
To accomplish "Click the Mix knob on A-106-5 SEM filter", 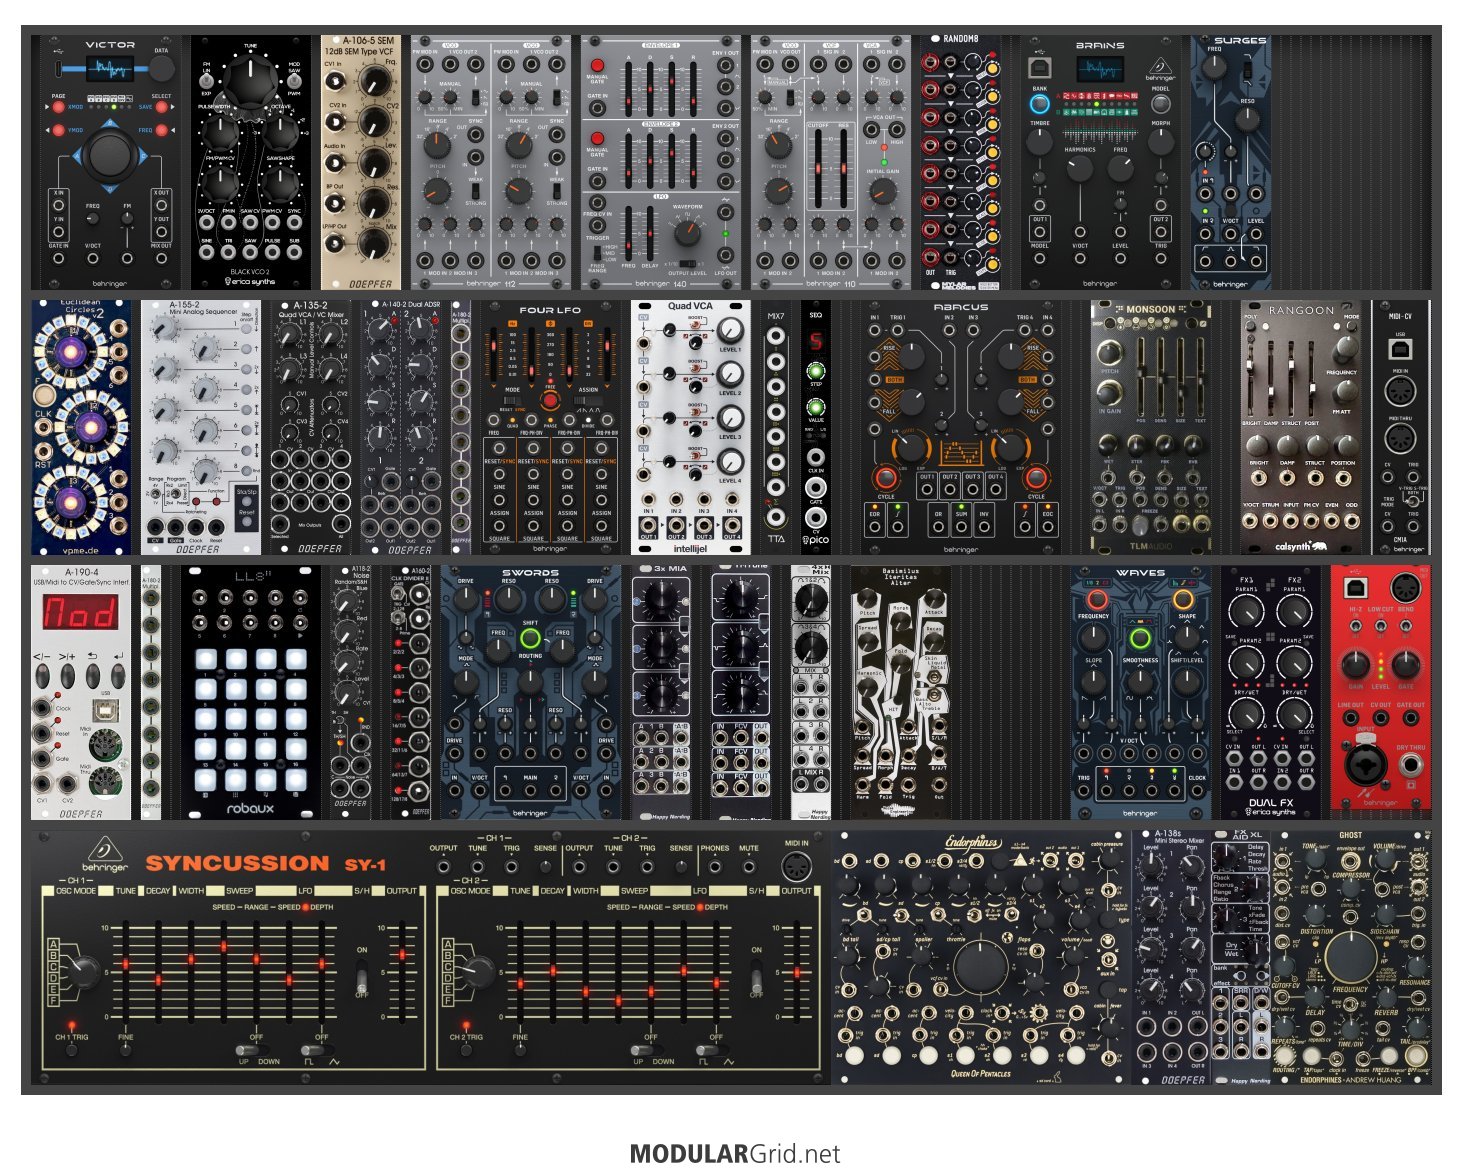I will (373, 243).
